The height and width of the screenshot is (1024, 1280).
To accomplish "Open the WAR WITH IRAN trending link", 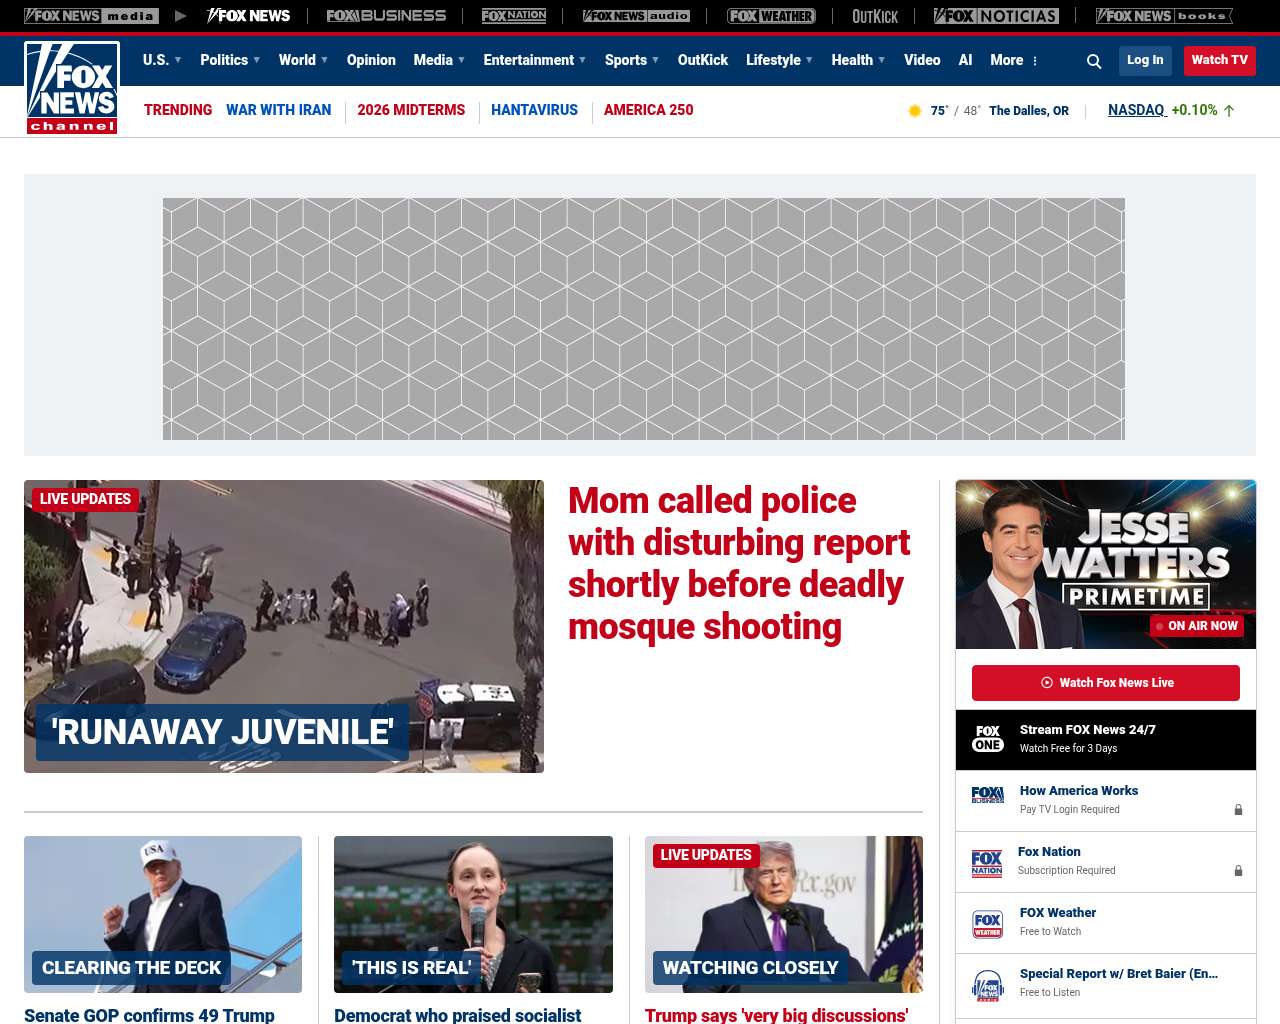I will click(x=278, y=110).
